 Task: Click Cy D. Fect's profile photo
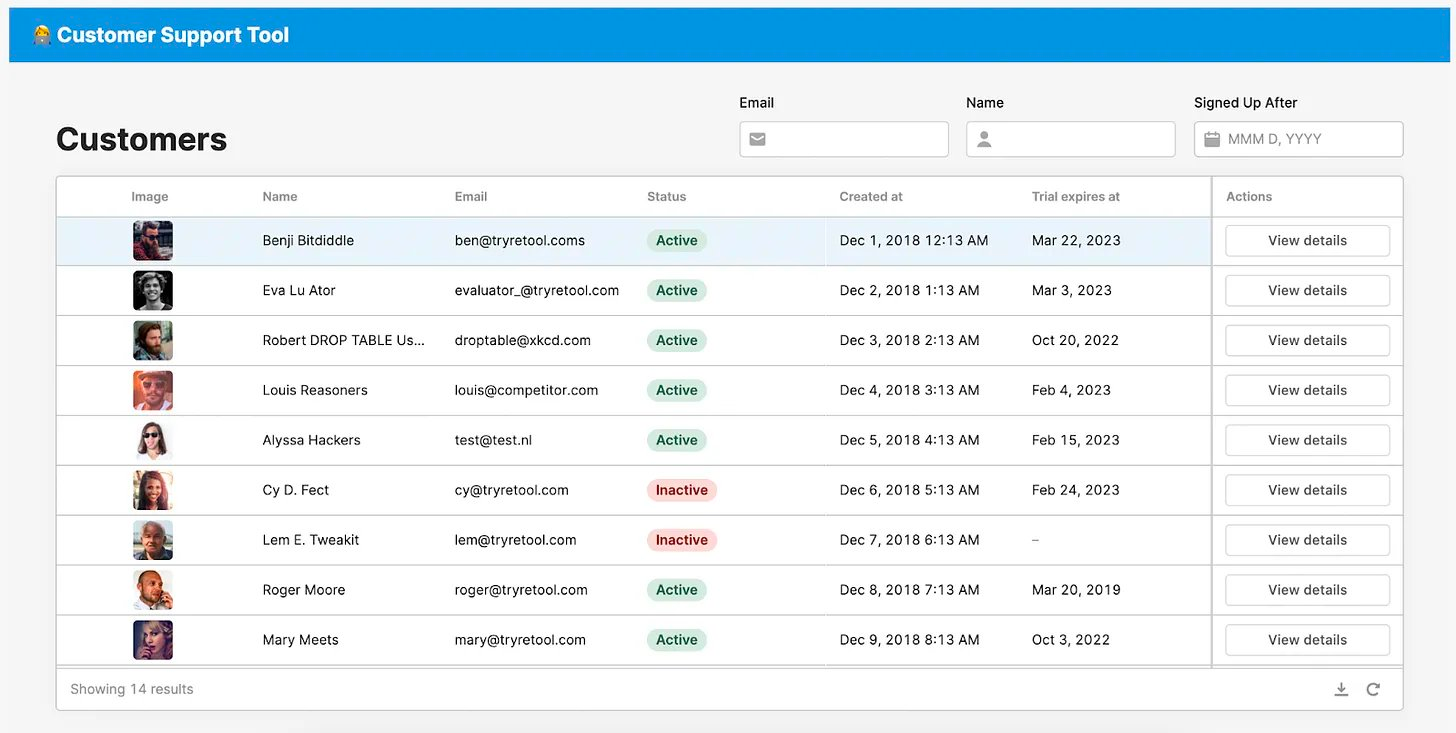[153, 491]
